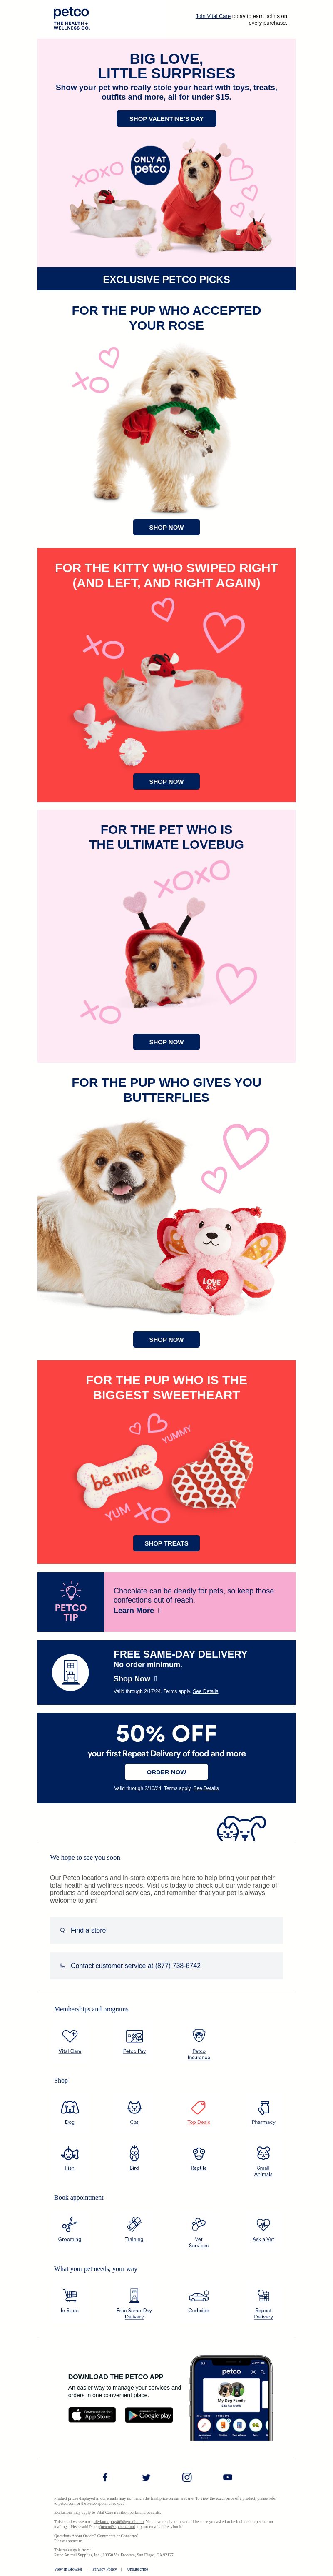Select the Dog shop icon
This screenshot has width=333, height=2576.
pos(69,2106)
